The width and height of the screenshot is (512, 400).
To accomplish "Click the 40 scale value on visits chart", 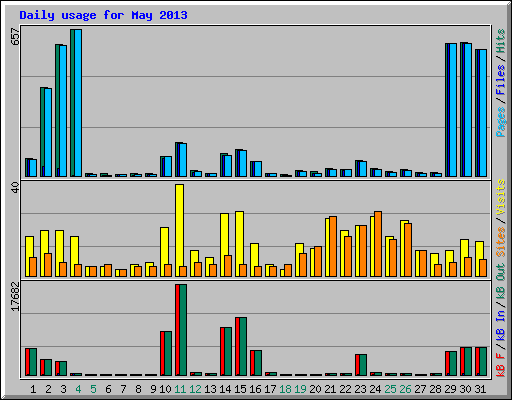I will tap(15, 187).
